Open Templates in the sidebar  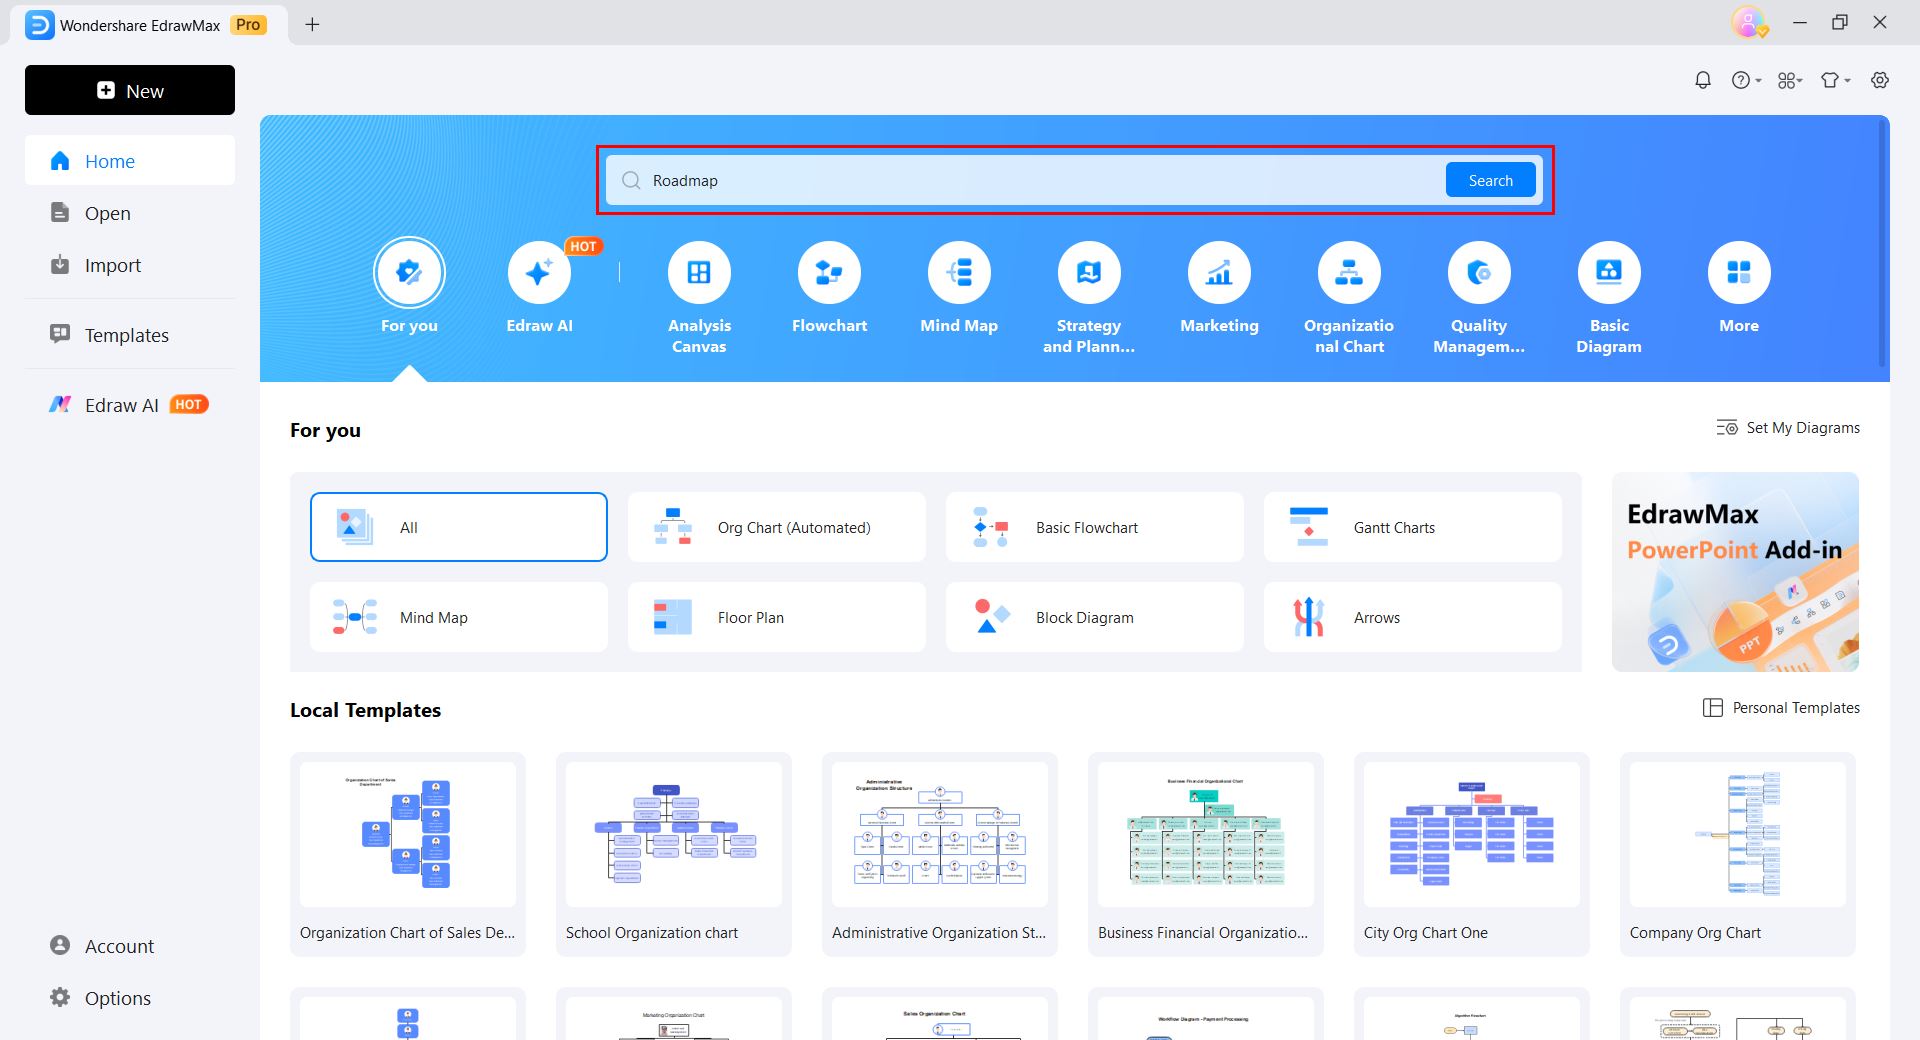(130, 335)
